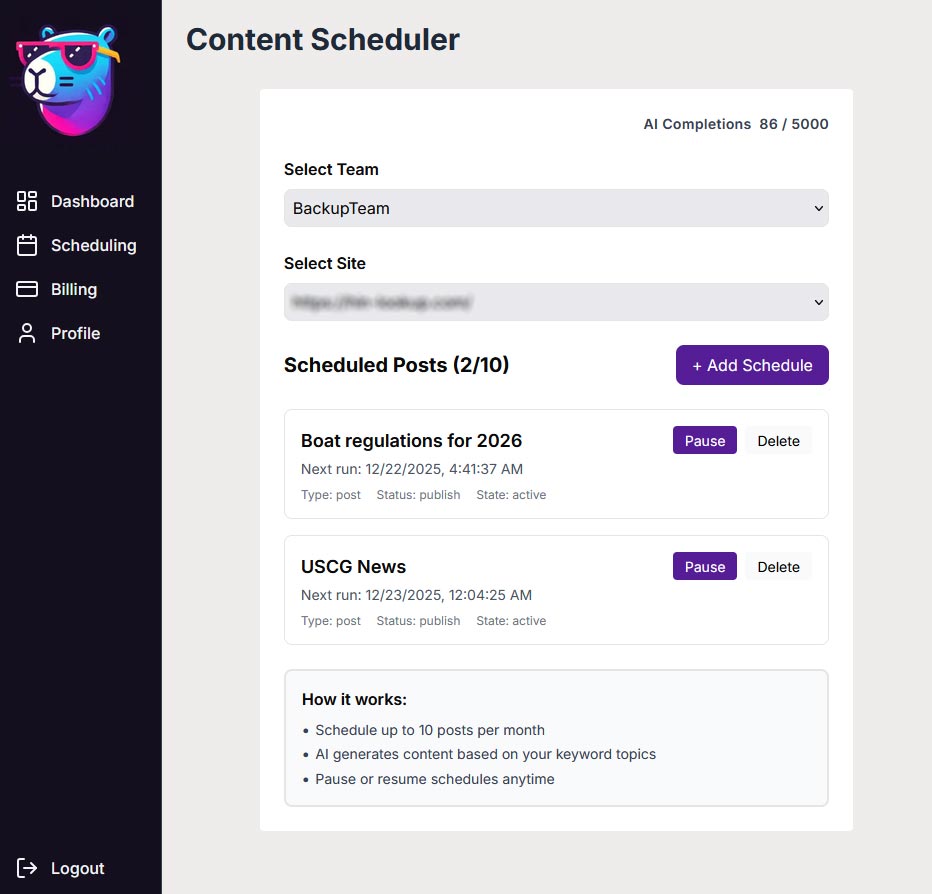Click the Select Team dropdown chevron
Screen dimensions: 932x894
pyautogui.click(x=819, y=208)
